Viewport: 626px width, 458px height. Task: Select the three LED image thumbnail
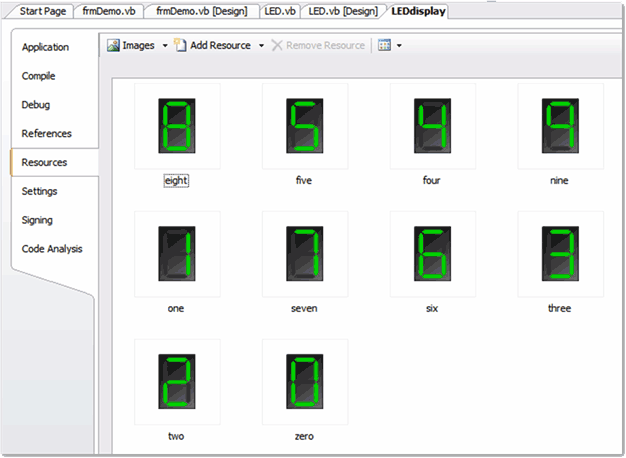tap(561, 254)
